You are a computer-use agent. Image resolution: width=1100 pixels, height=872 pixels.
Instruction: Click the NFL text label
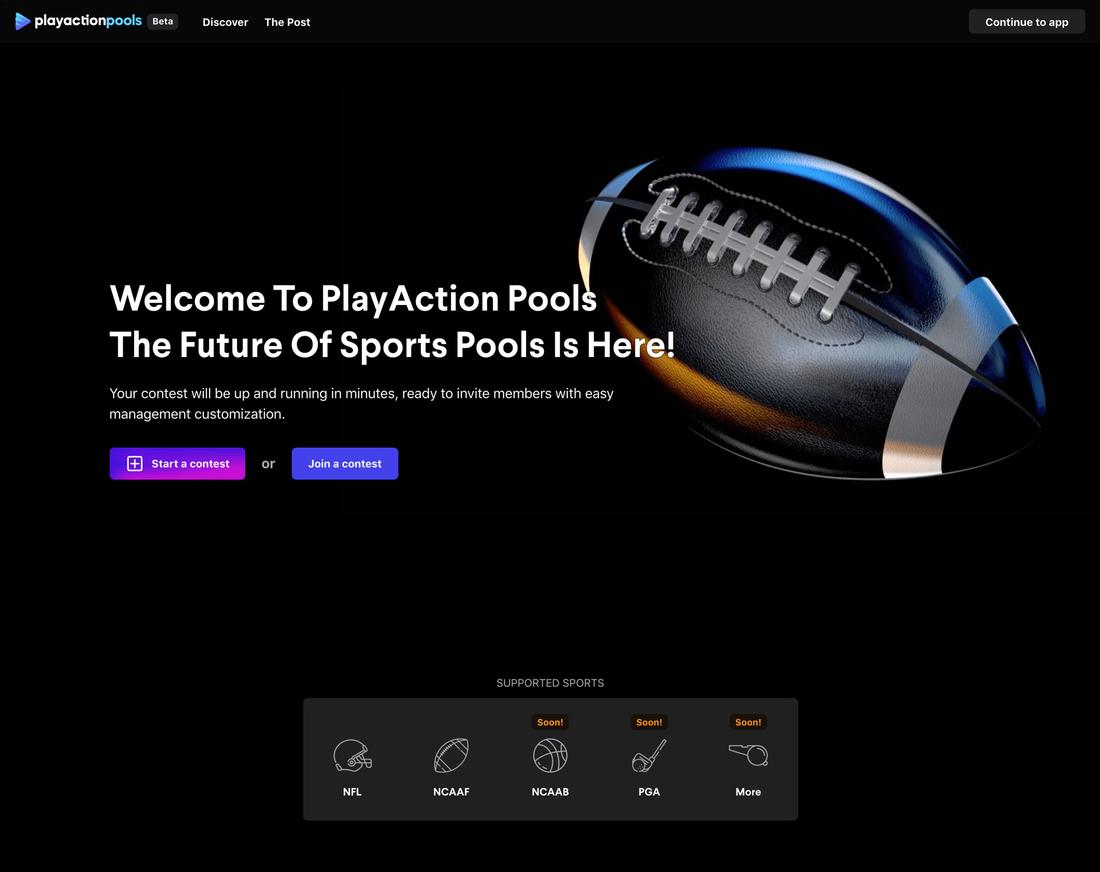(x=352, y=792)
